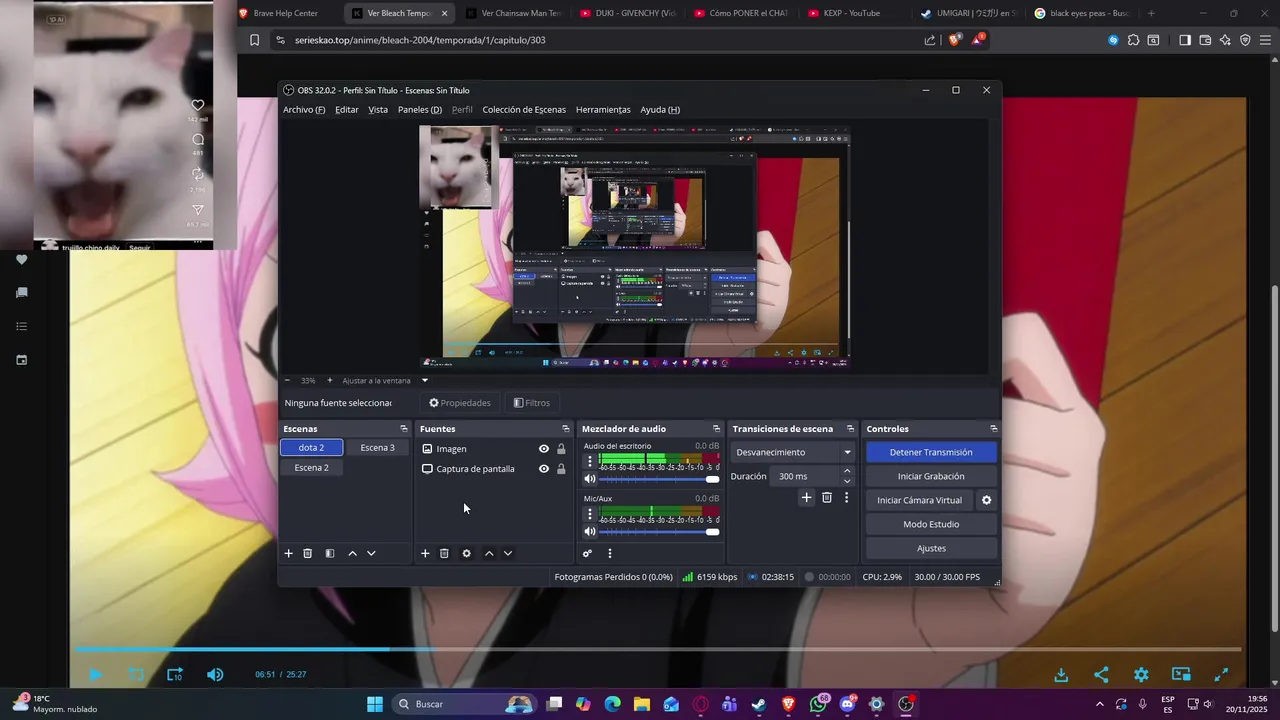This screenshot has height=720, width=1280.
Task: Open Colección de Escenas menu
Action: (x=524, y=110)
